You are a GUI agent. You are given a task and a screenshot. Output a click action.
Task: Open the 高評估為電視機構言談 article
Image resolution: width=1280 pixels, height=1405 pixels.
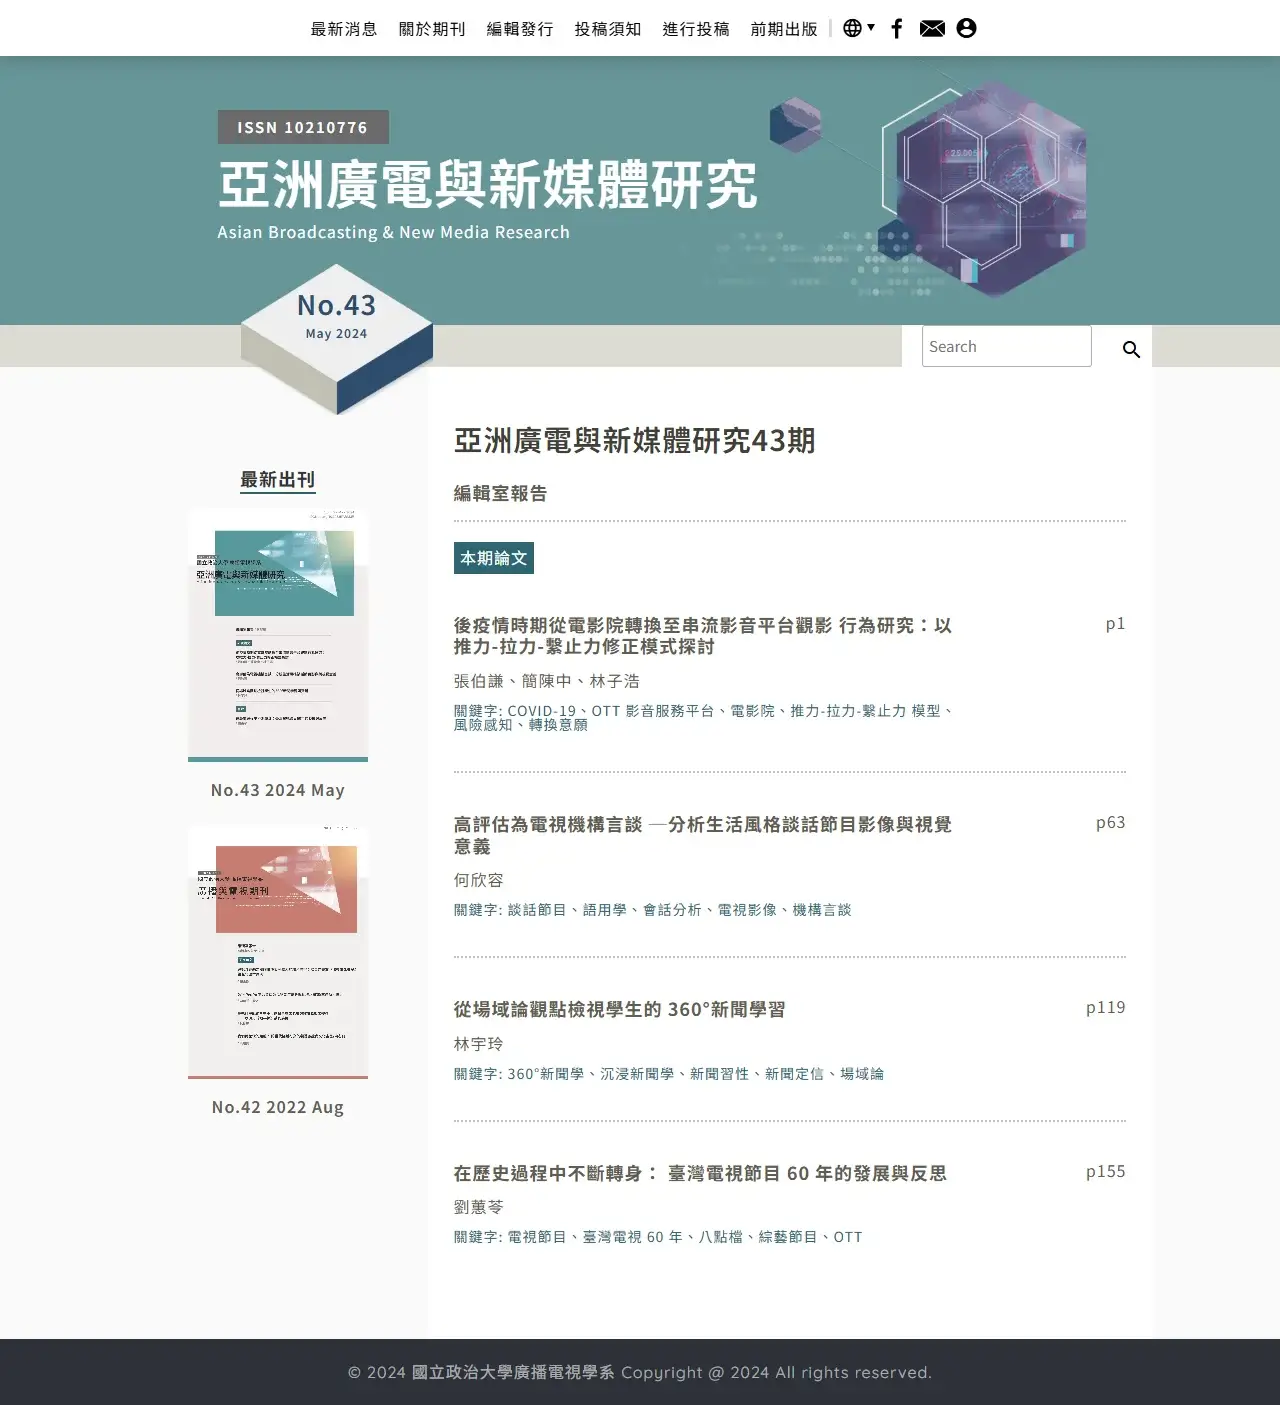click(x=703, y=835)
